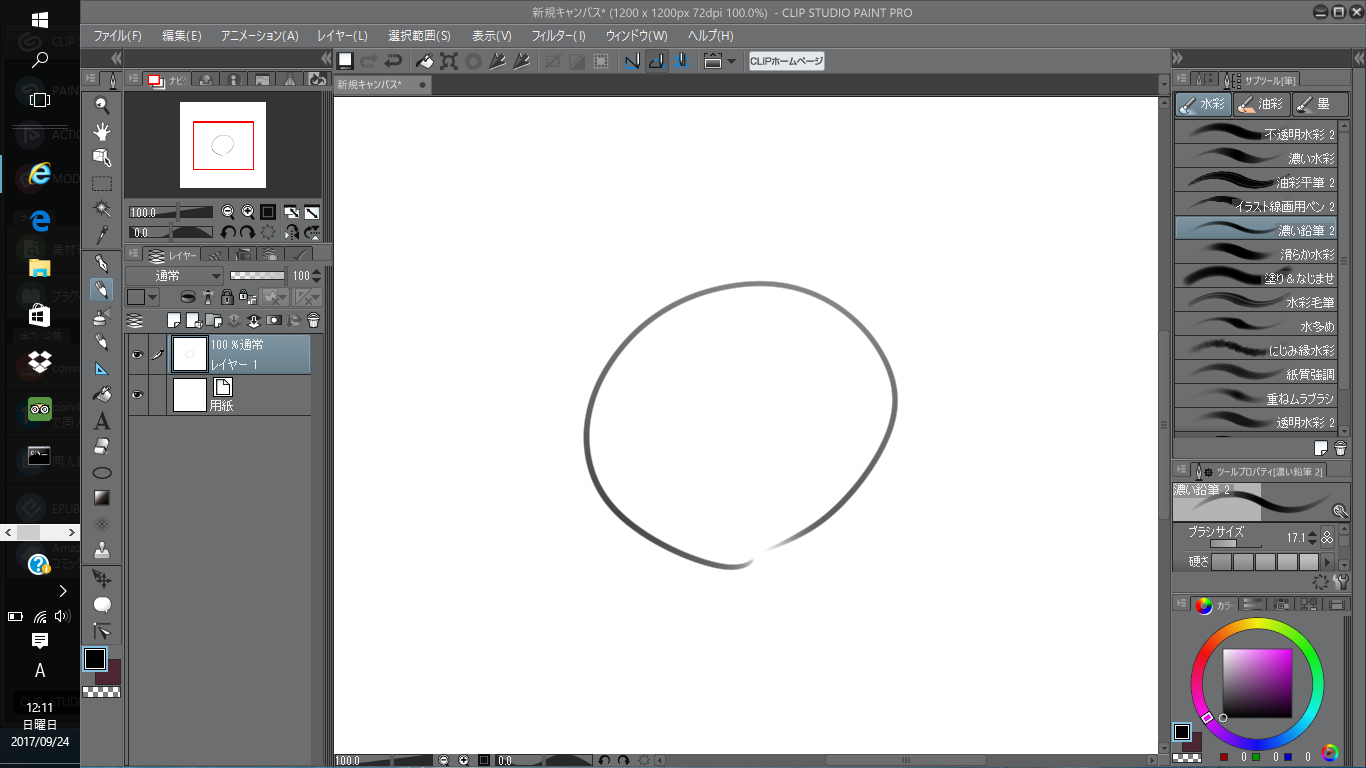Open the フィルター(I) menu
The height and width of the screenshot is (768, 1366).
[558, 35]
